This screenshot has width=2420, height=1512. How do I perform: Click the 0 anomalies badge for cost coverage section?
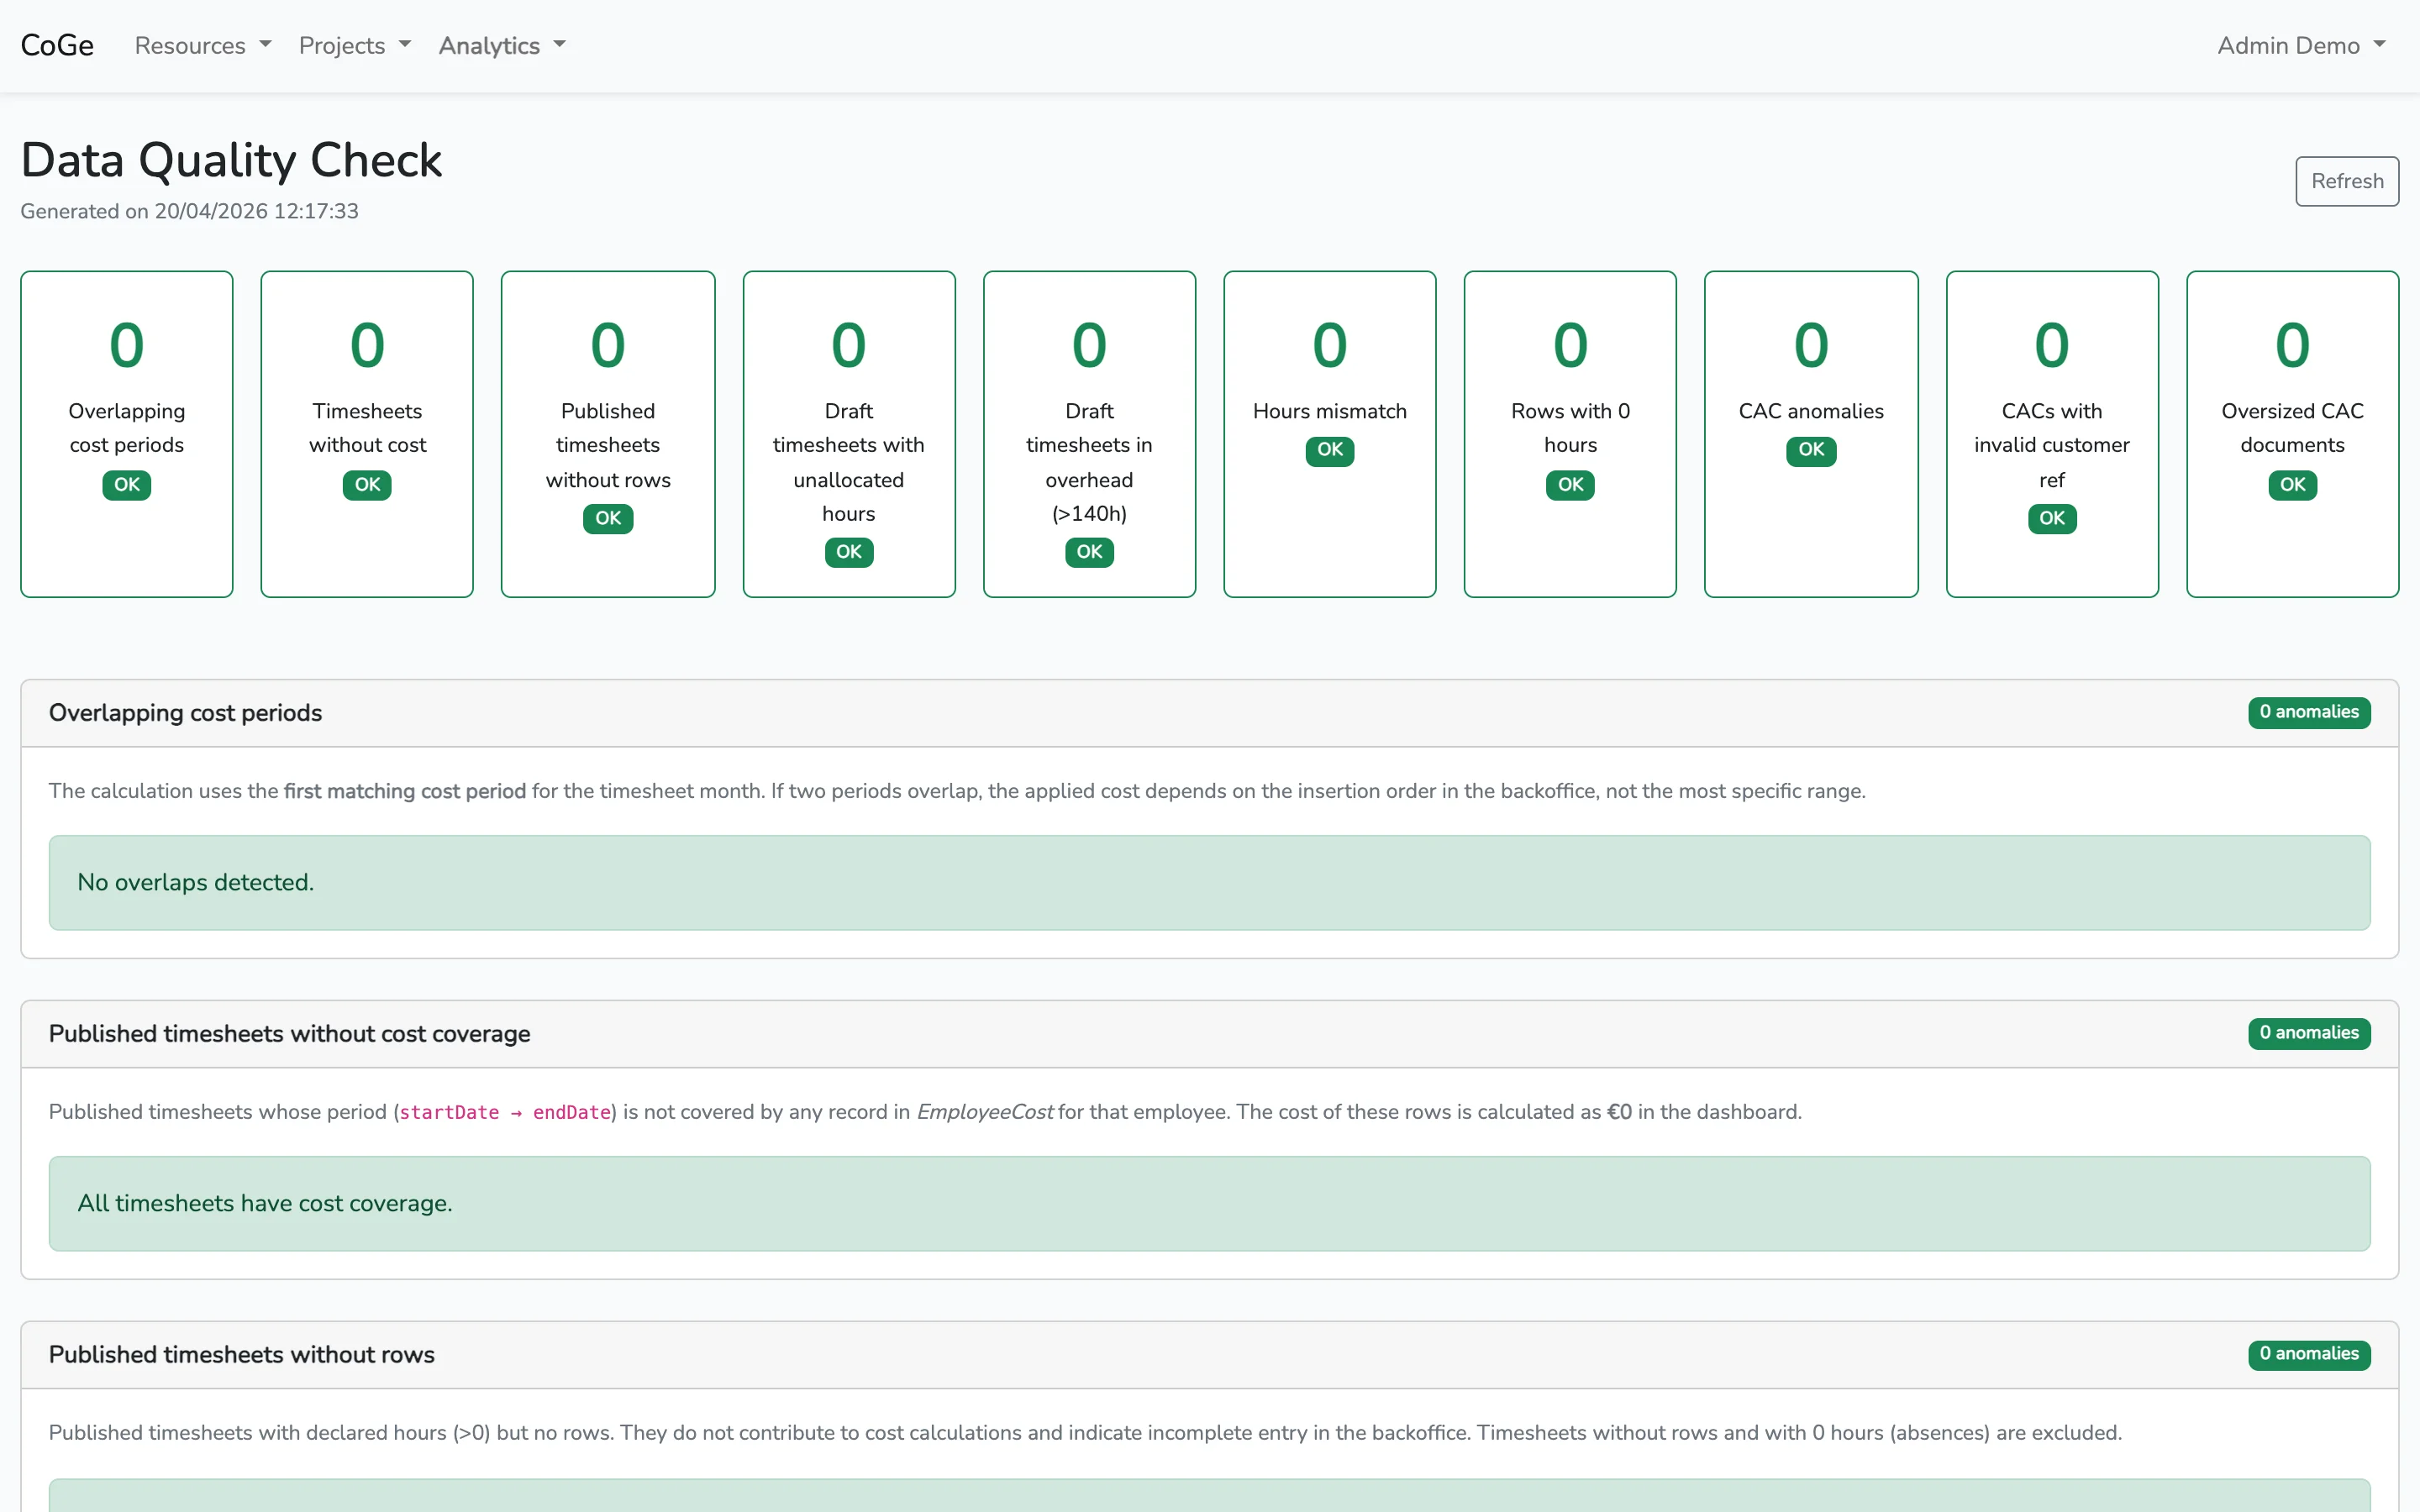2309,1033
